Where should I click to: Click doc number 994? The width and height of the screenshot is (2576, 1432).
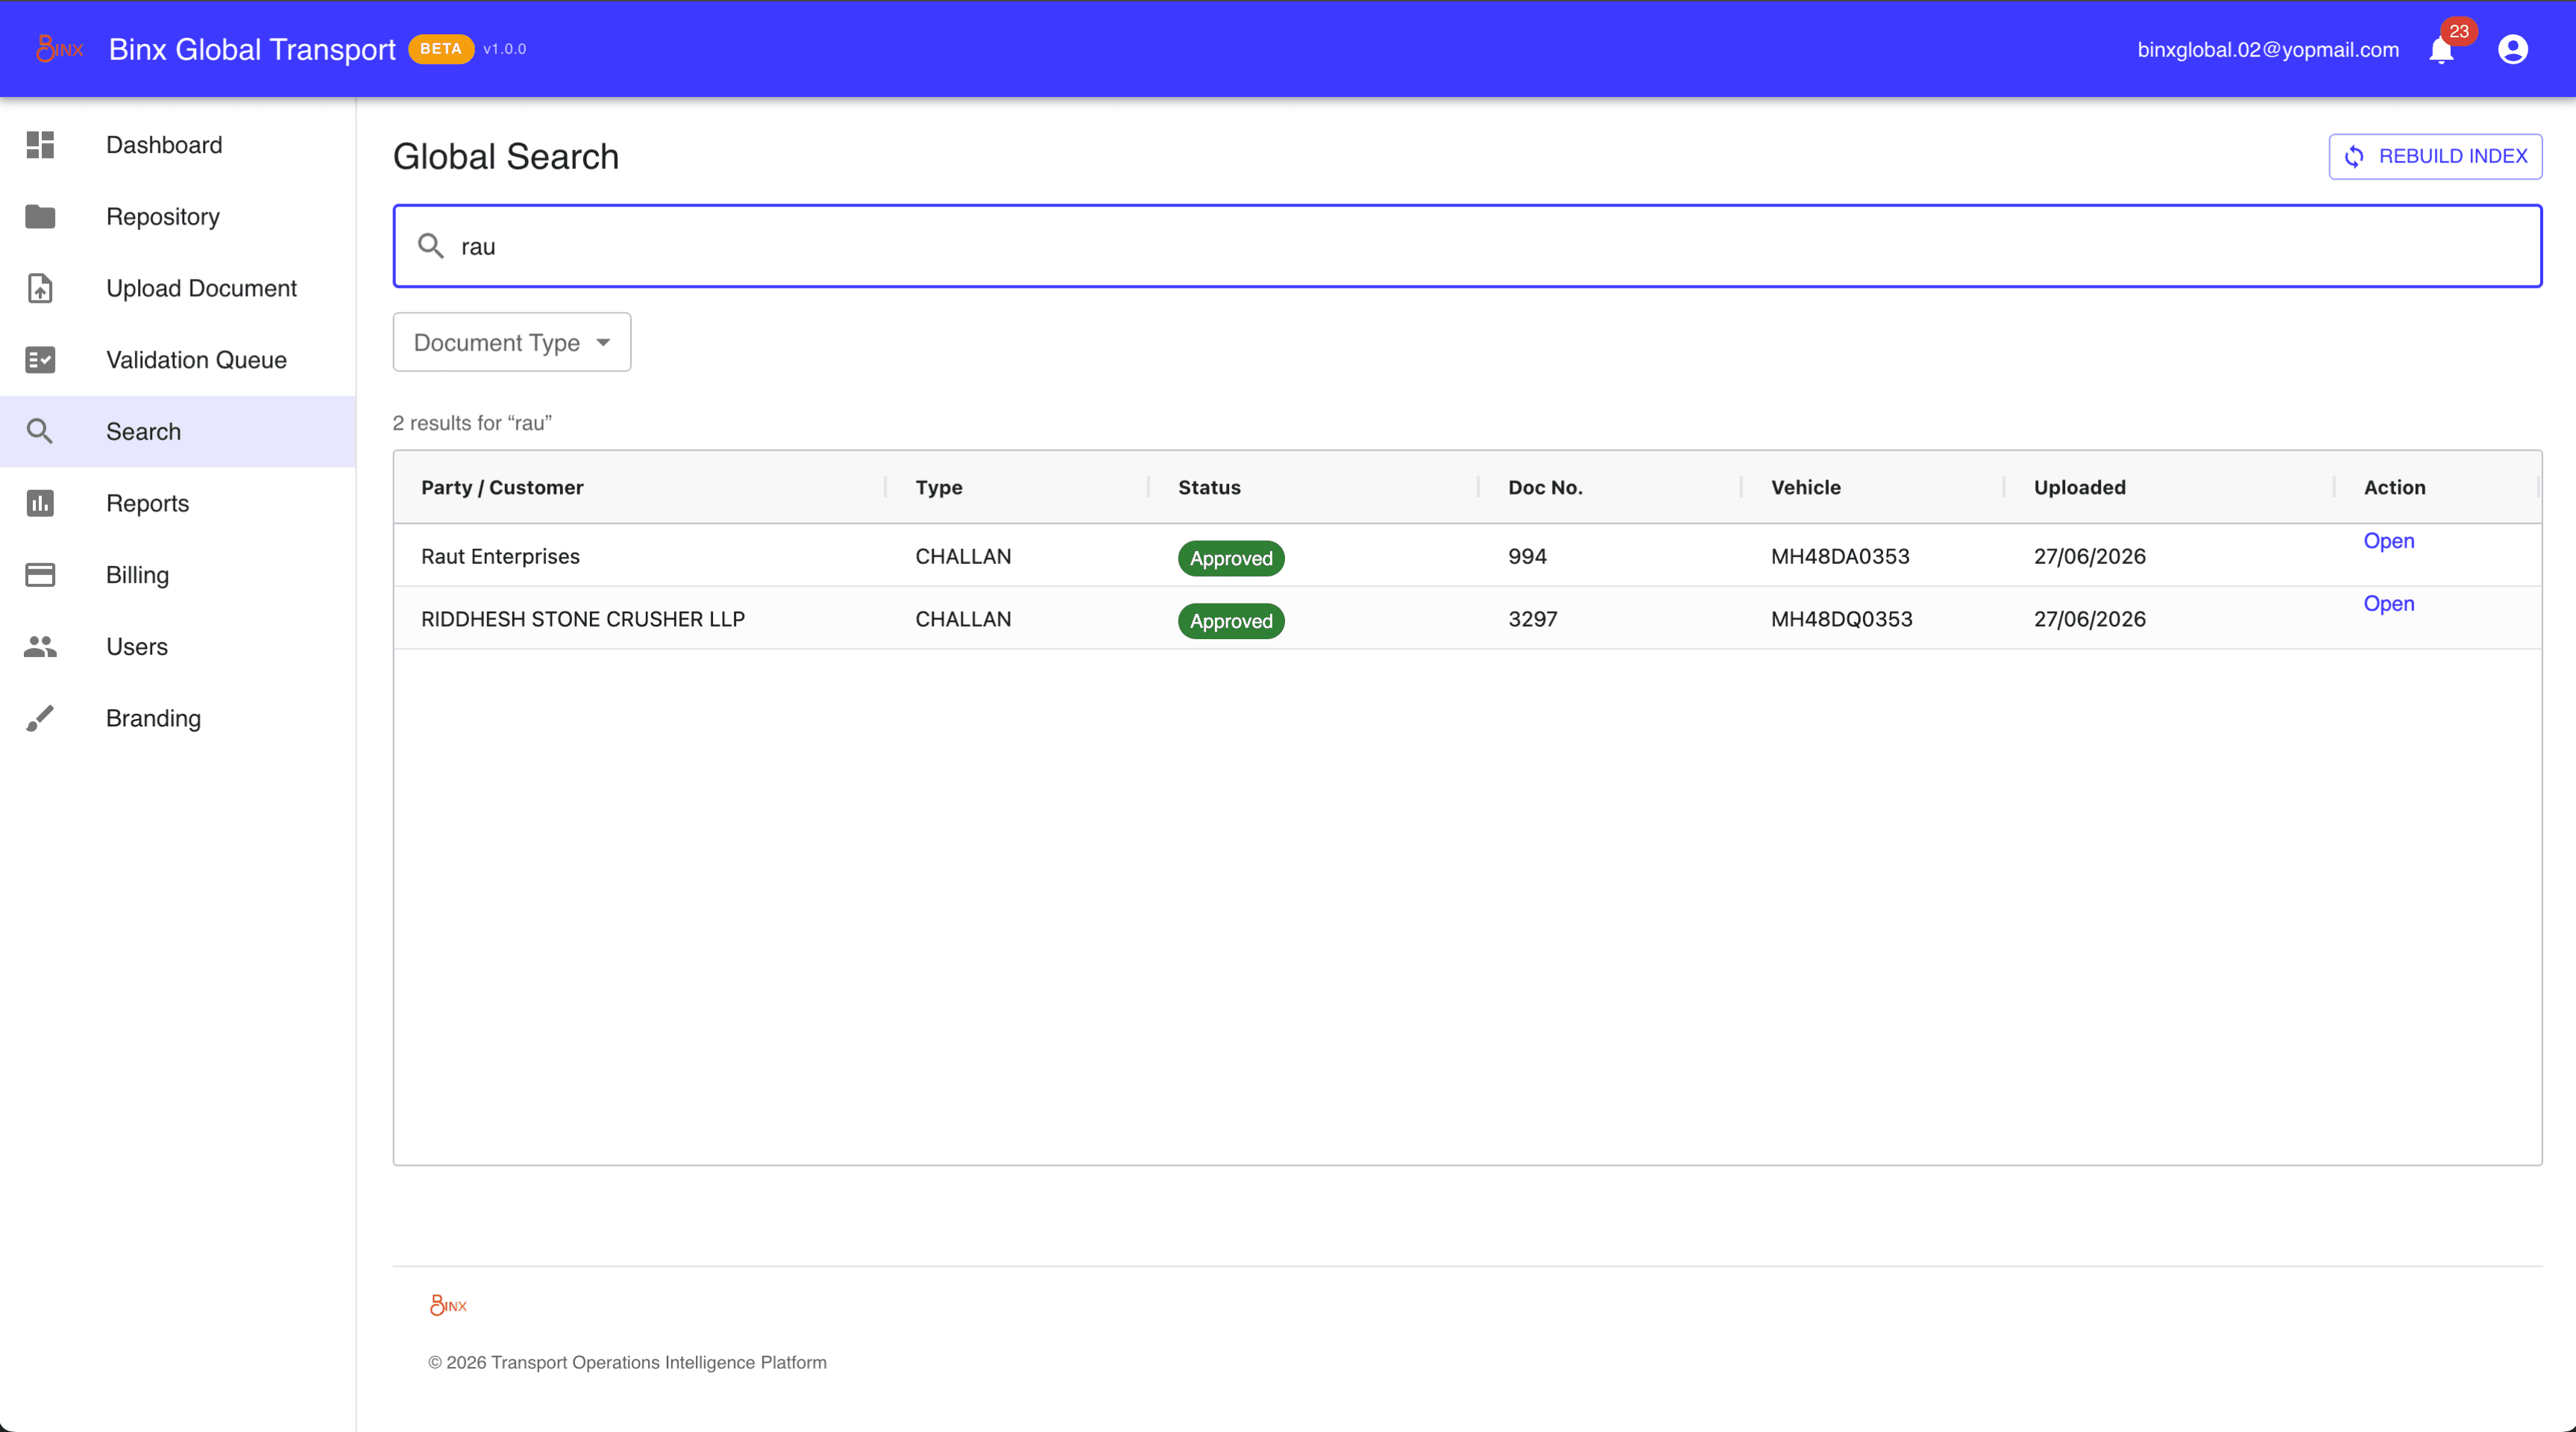(x=1527, y=556)
